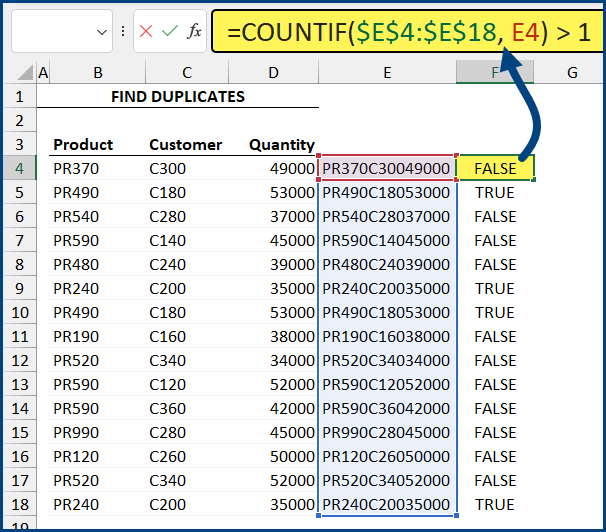Select the TRUE cell in row 9
The image size is (606, 532).
495,288
